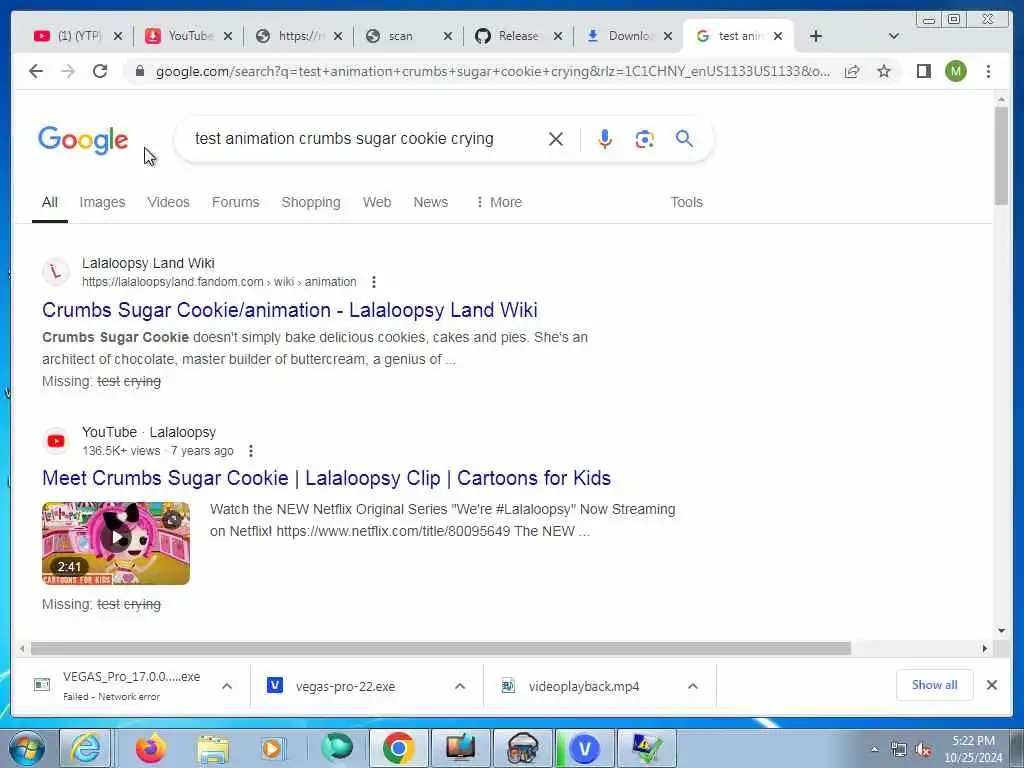Expand videoplayback.mp4 download options
The width and height of the screenshot is (1024, 768).
point(693,686)
